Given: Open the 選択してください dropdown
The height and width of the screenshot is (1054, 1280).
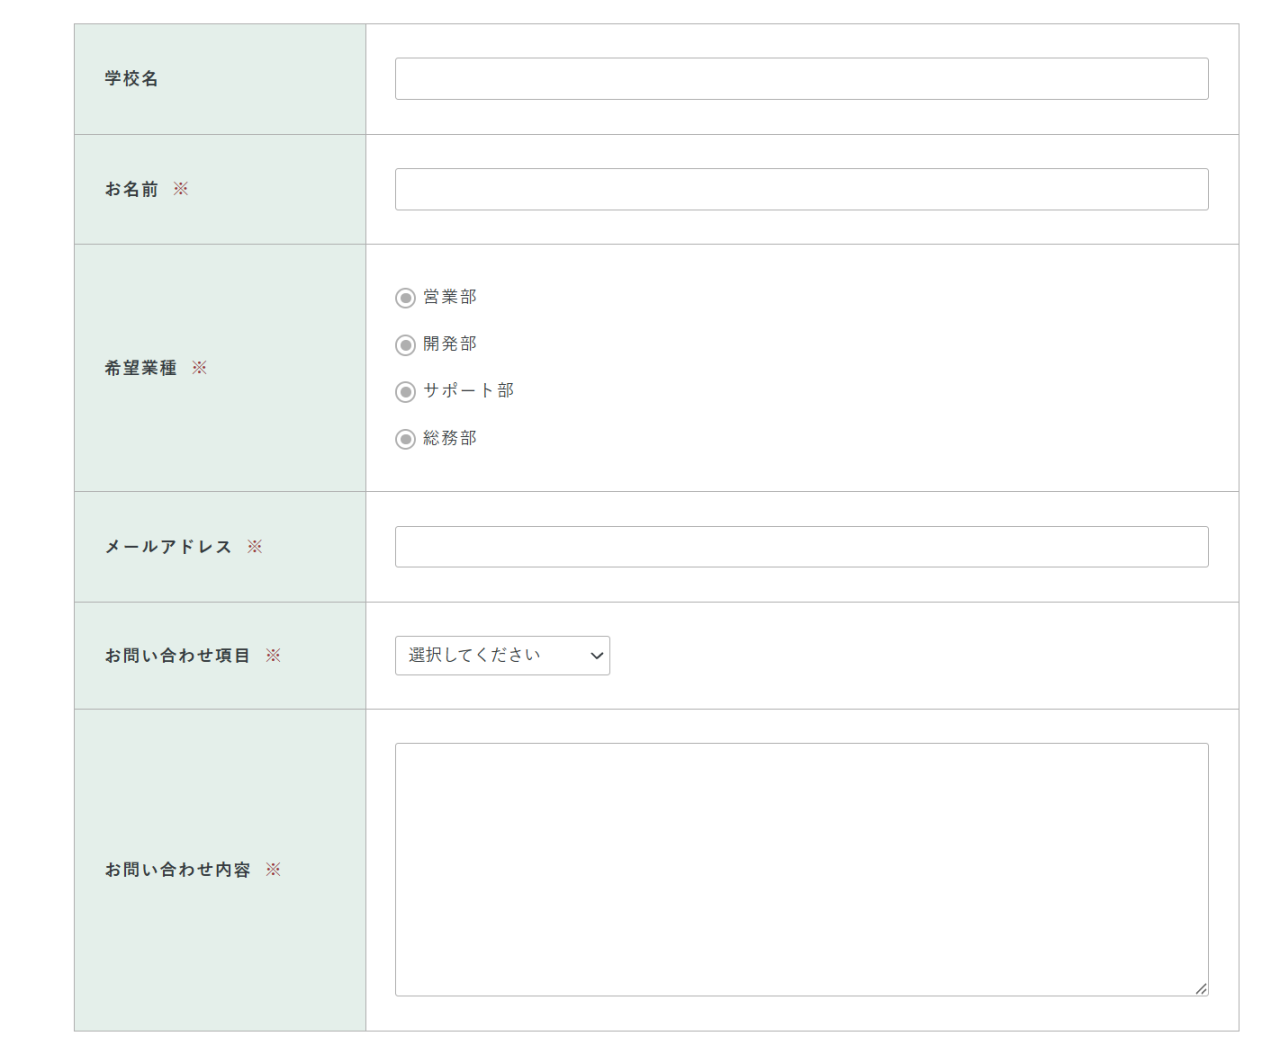Looking at the screenshot, I should tap(502, 656).
